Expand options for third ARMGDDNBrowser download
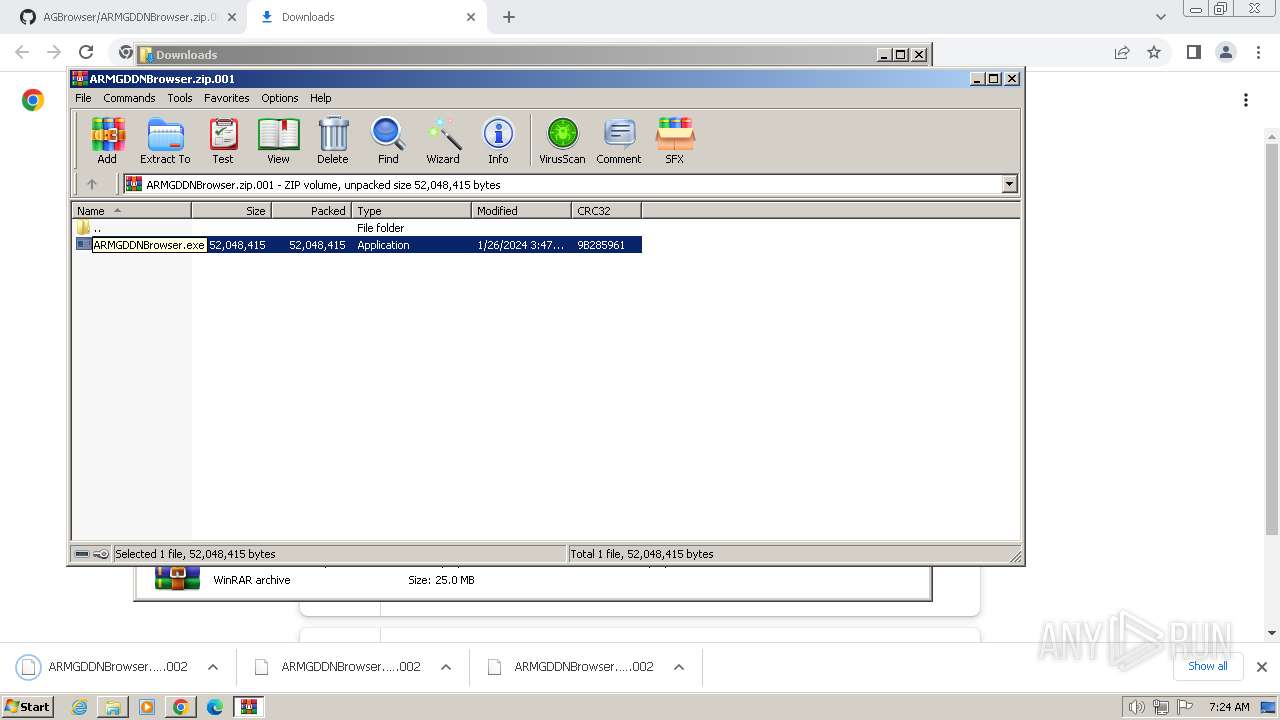The image size is (1280, 720). [x=679, y=667]
